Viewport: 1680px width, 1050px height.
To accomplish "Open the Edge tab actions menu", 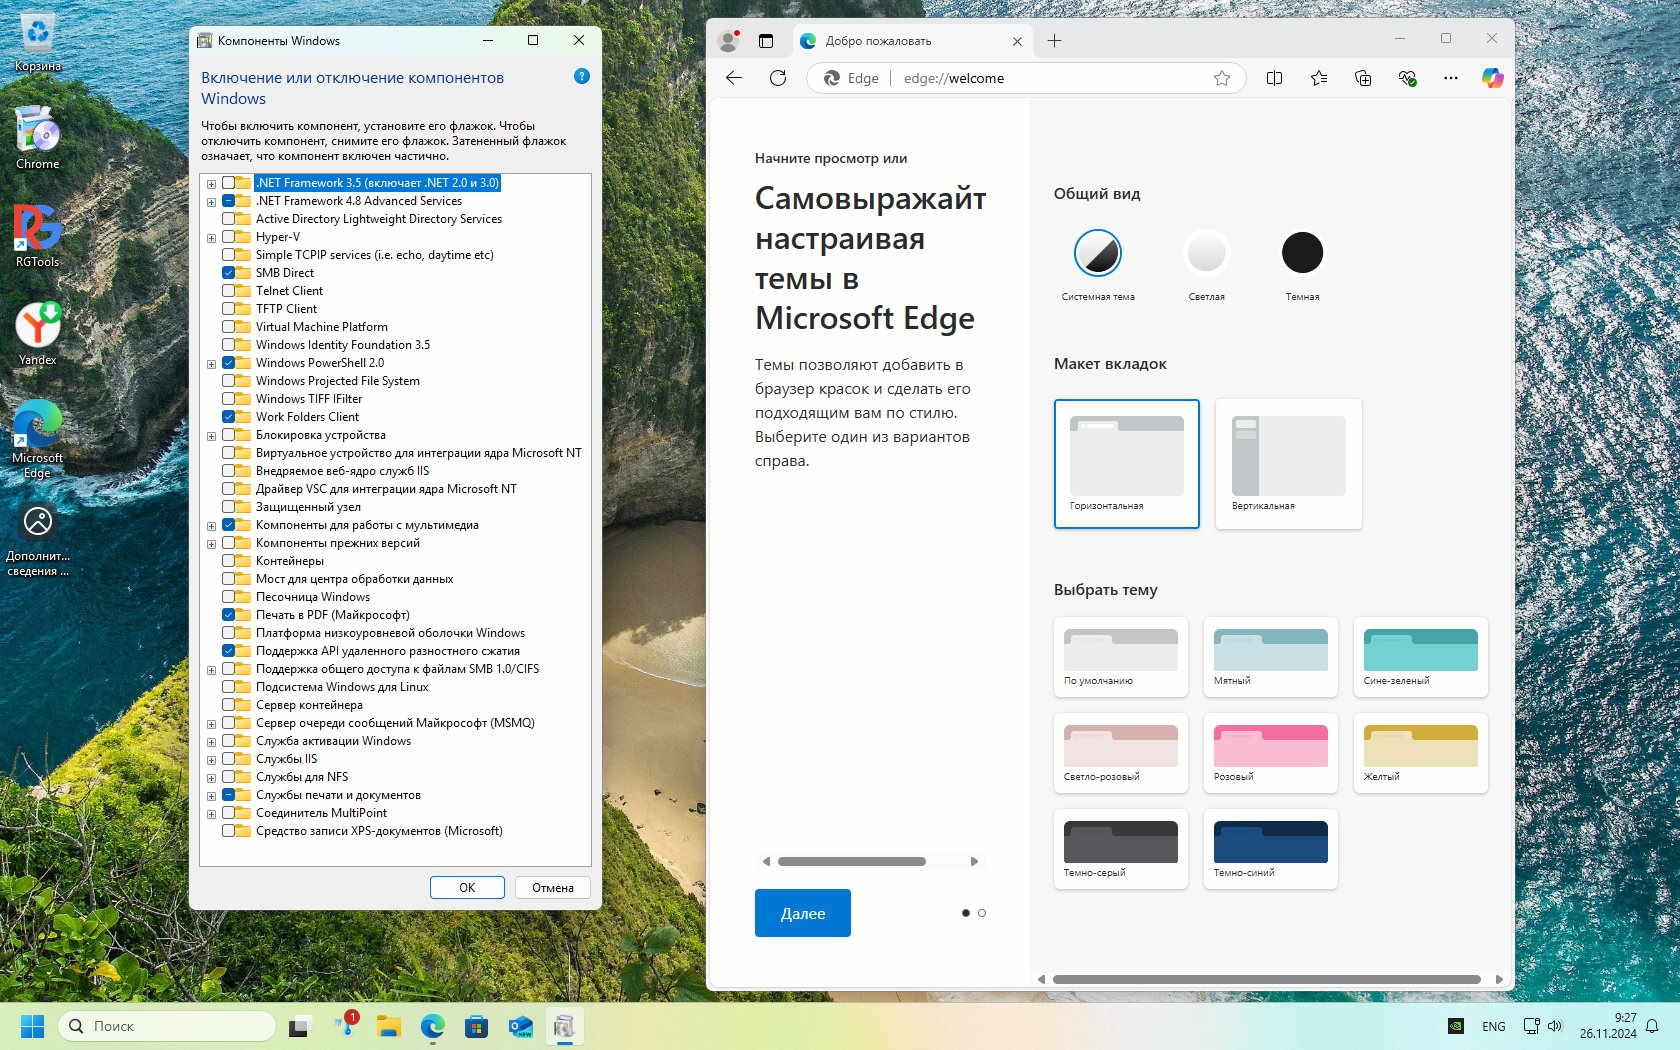I will (766, 41).
